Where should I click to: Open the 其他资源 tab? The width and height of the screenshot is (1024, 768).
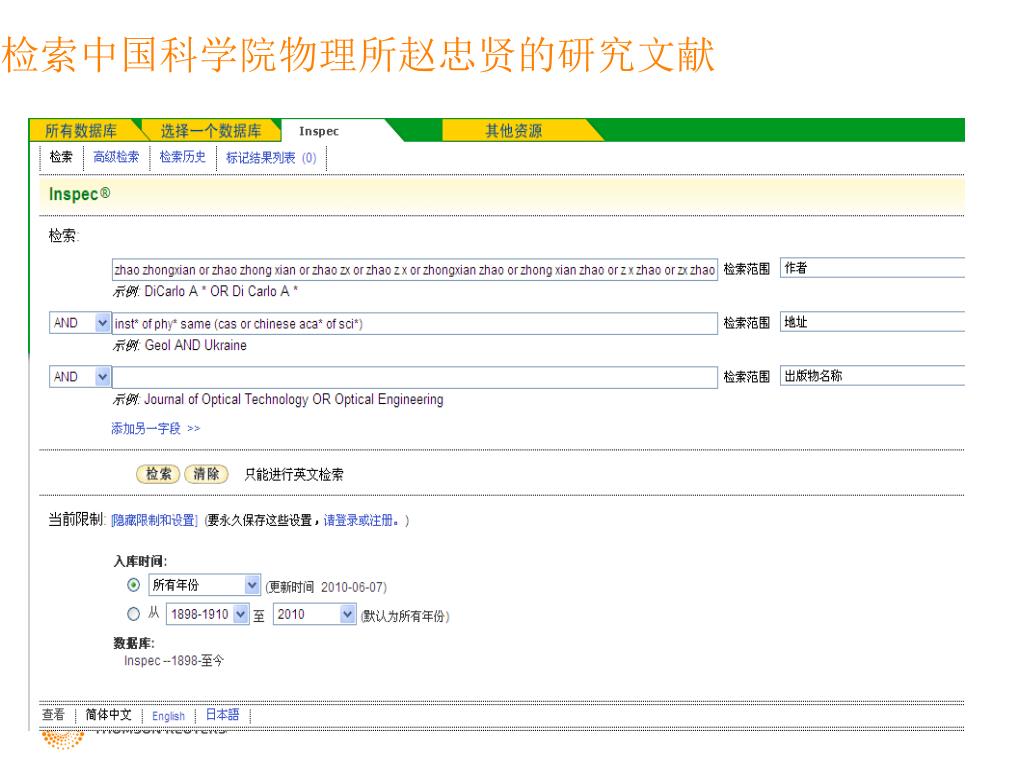tap(513, 131)
